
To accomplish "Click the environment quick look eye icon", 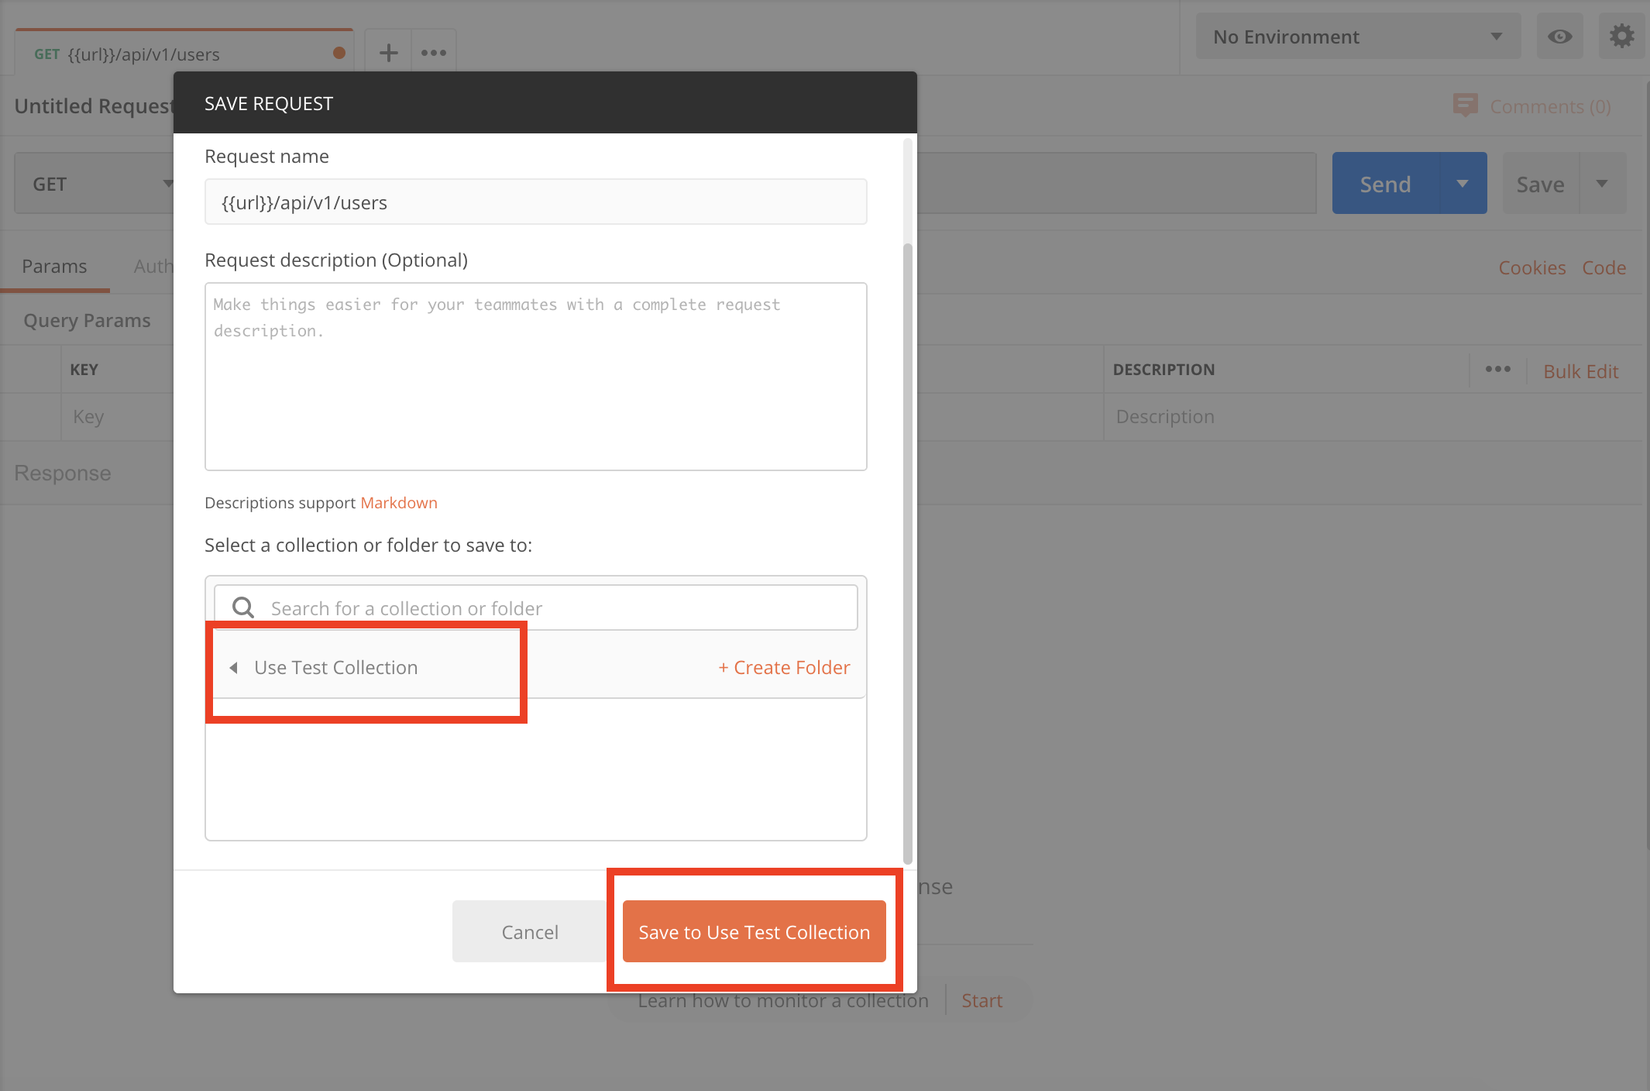I will (x=1559, y=37).
